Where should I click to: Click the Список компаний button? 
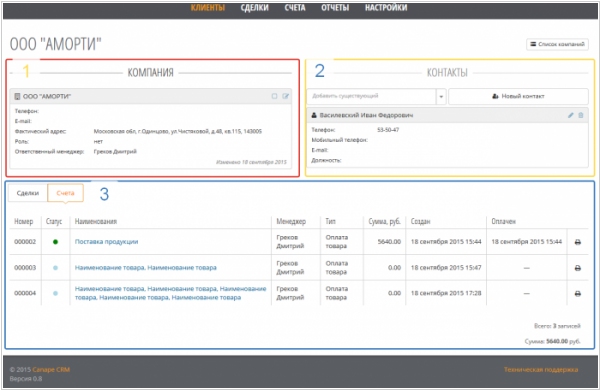point(557,44)
